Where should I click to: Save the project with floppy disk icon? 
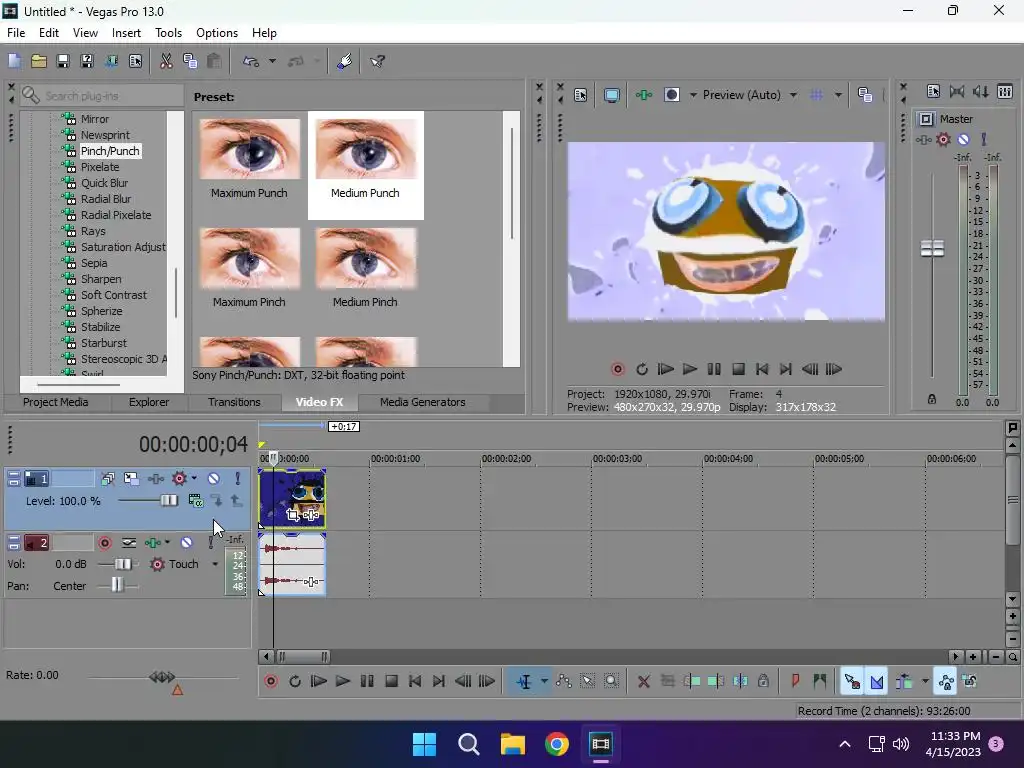pos(63,61)
